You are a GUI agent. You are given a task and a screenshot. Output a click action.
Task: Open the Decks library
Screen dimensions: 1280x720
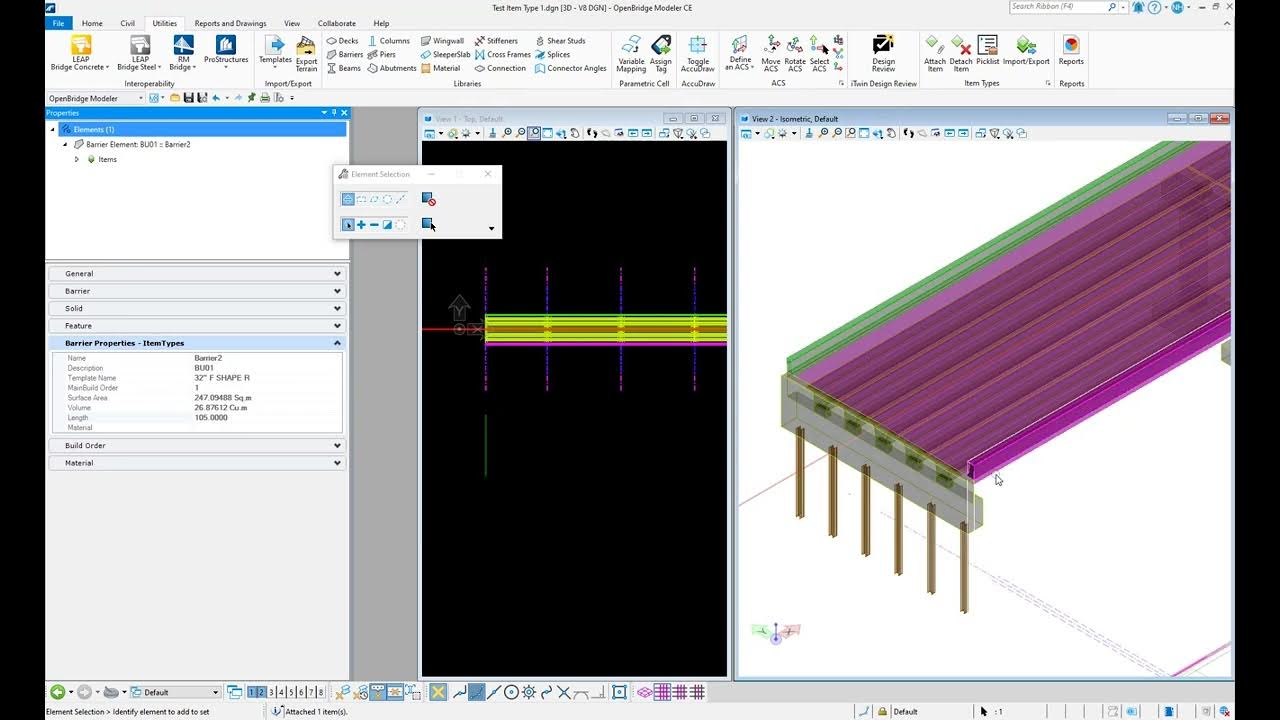pyautogui.click(x=342, y=41)
